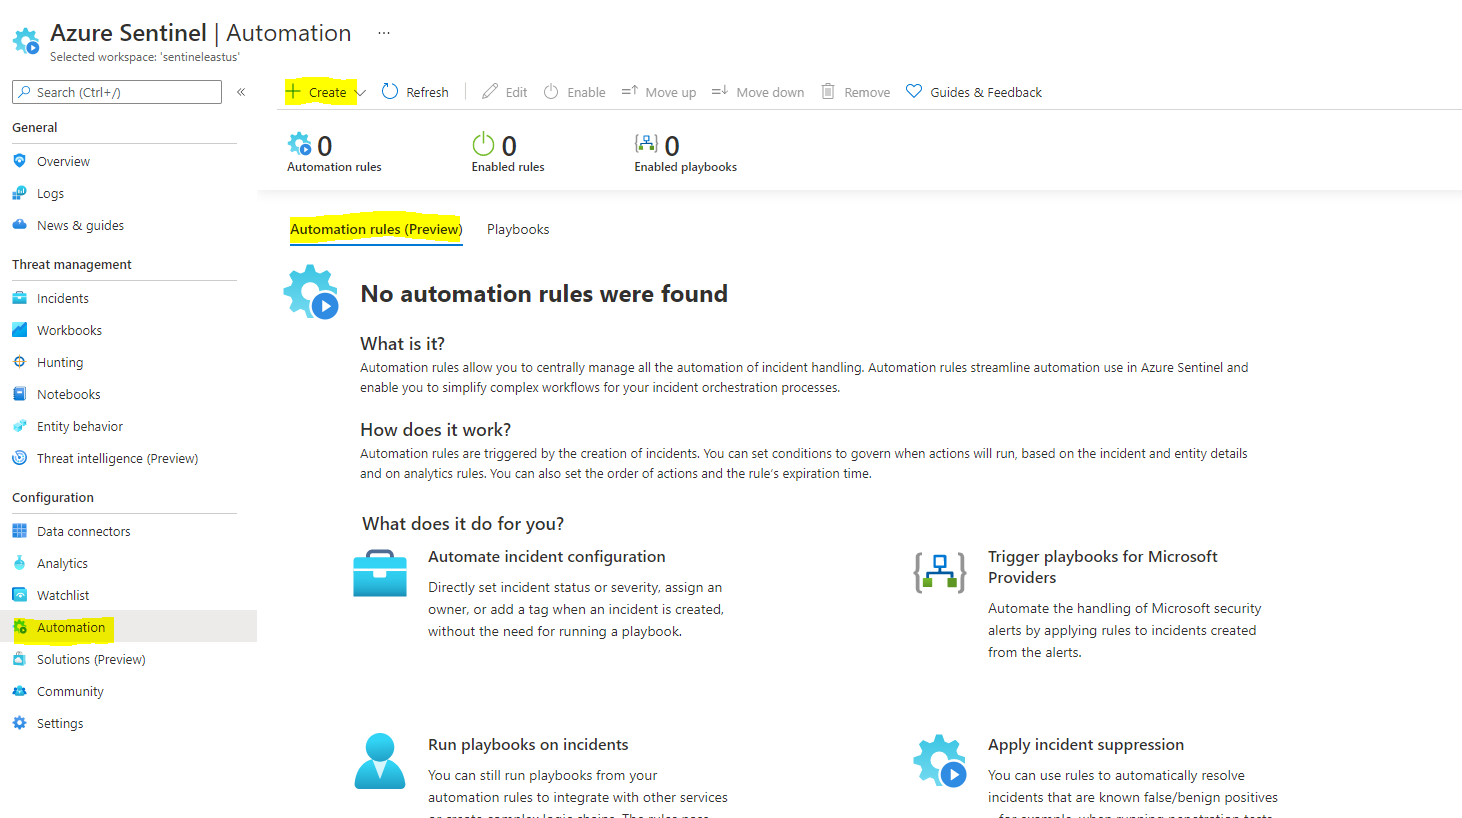Screen dimensions: 1462x818
Task: Click the Workbooks chart icon
Action: 19,330
